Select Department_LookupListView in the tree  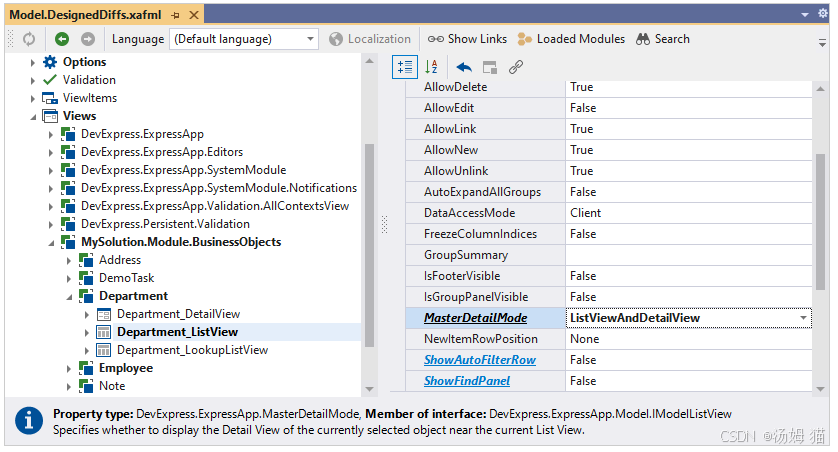point(192,350)
